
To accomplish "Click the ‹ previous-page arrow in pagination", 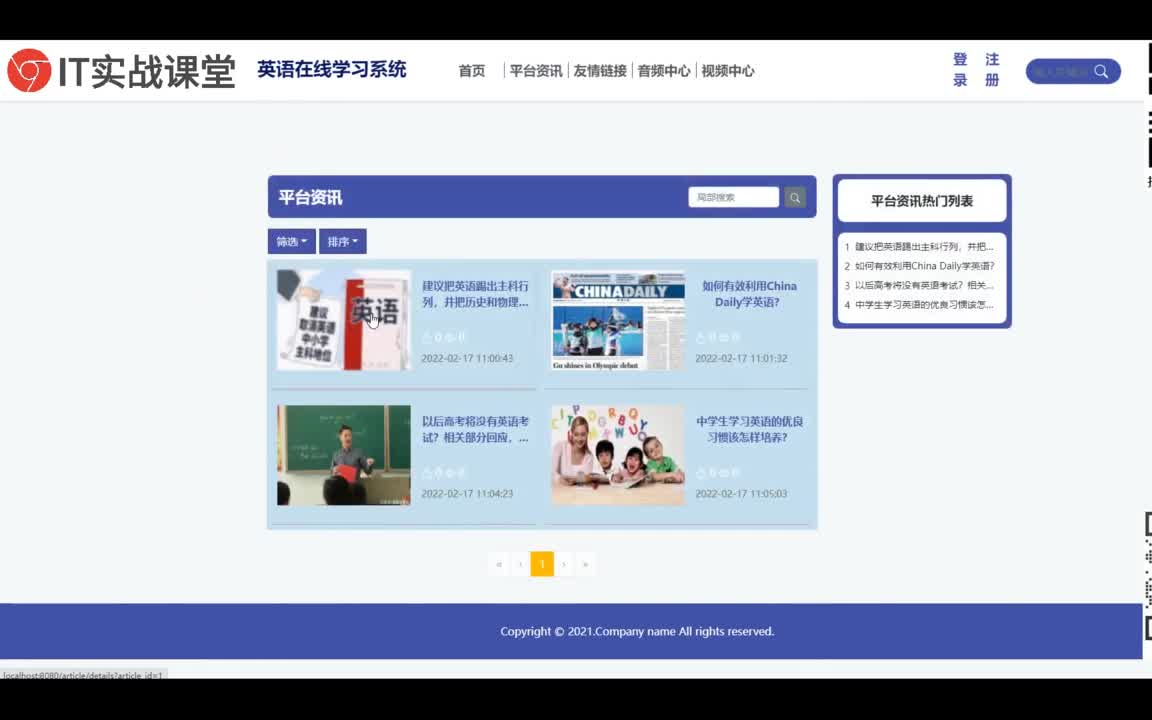I will (520, 564).
